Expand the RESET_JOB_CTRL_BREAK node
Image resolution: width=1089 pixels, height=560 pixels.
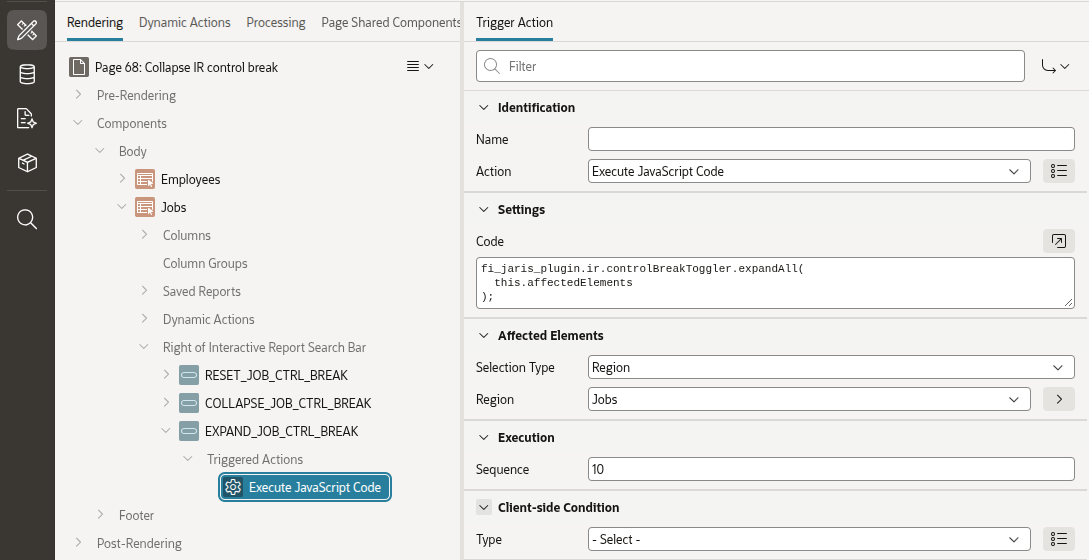coord(166,374)
